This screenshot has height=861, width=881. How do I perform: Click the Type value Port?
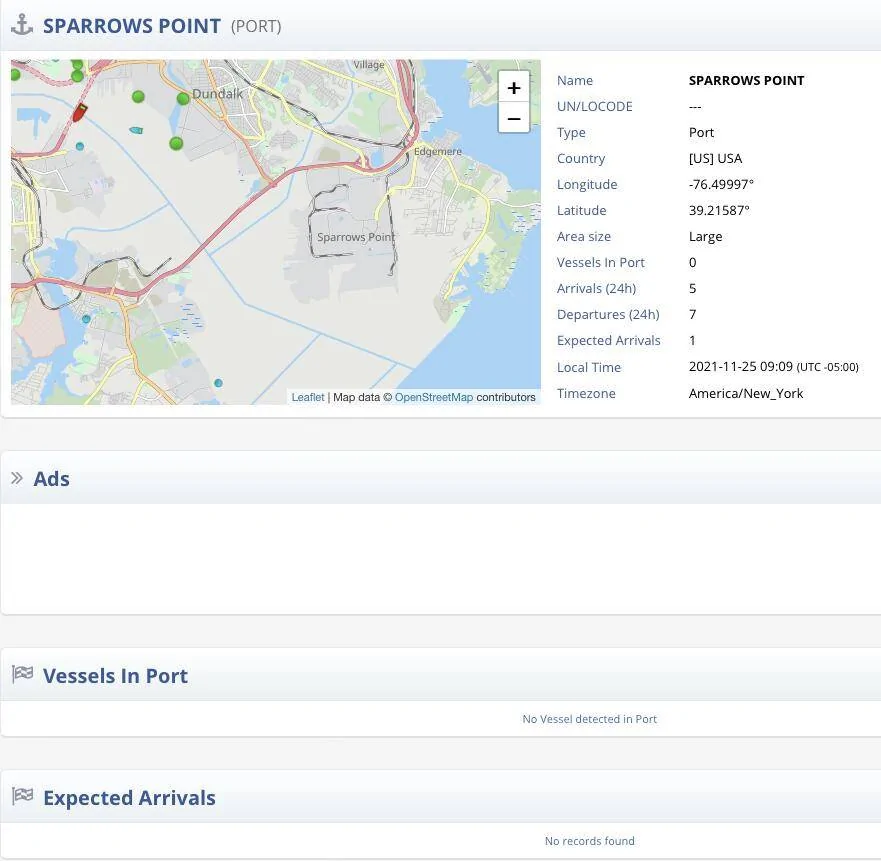pyautogui.click(x=701, y=133)
